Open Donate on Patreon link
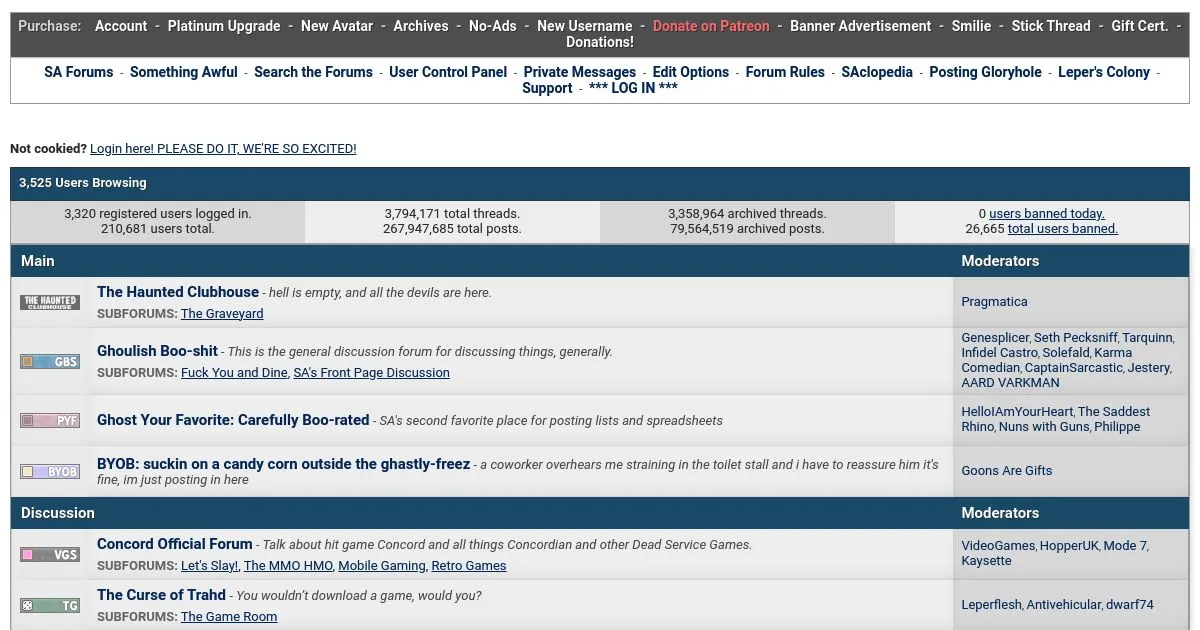The height and width of the screenshot is (630, 1200). 711,26
